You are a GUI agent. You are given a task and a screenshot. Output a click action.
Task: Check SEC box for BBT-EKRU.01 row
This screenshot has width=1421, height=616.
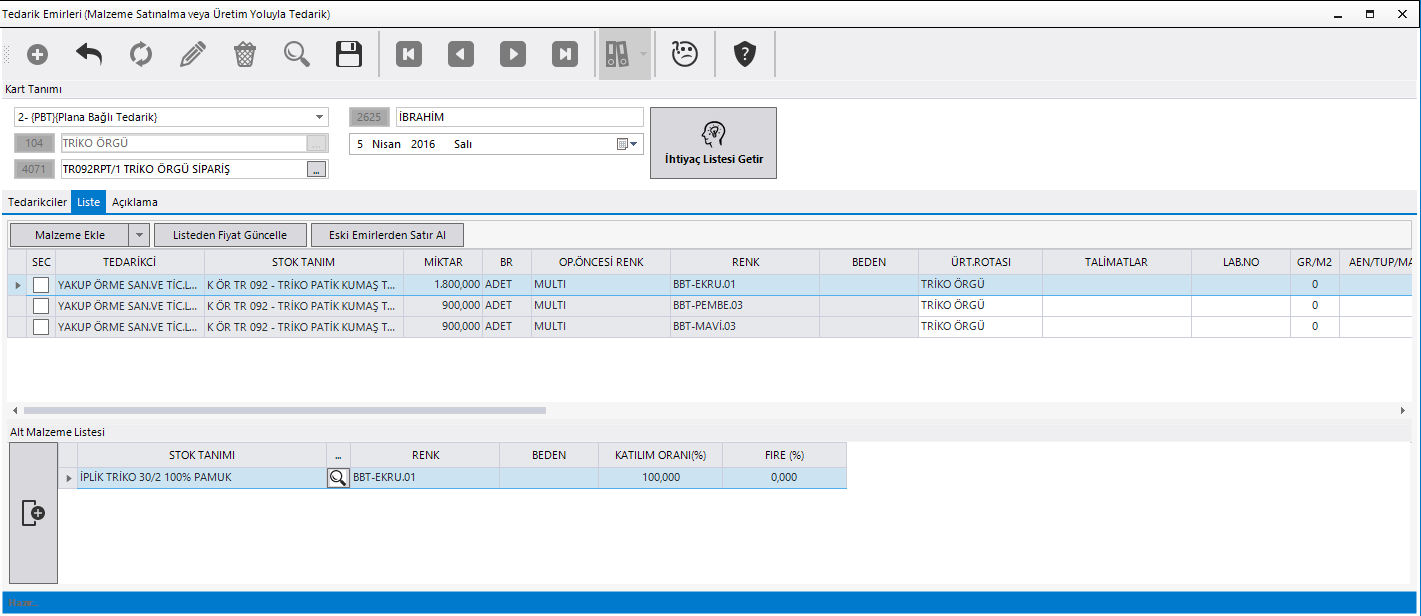point(41,285)
